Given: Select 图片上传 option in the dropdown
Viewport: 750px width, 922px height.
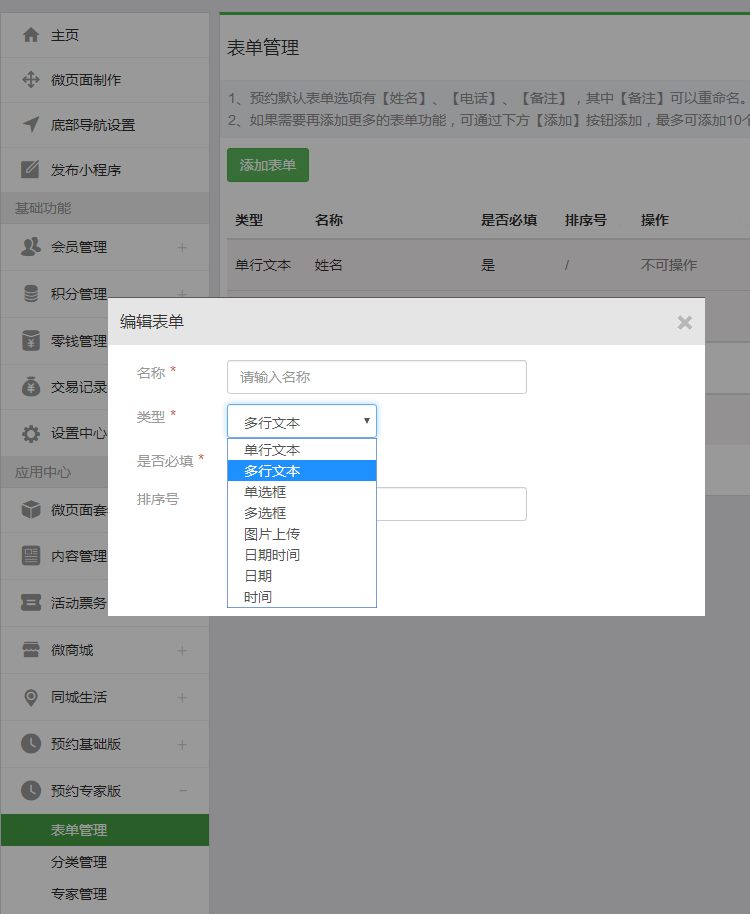Looking at the screenshot, I should pyautogui.click(x=271, y=534).
